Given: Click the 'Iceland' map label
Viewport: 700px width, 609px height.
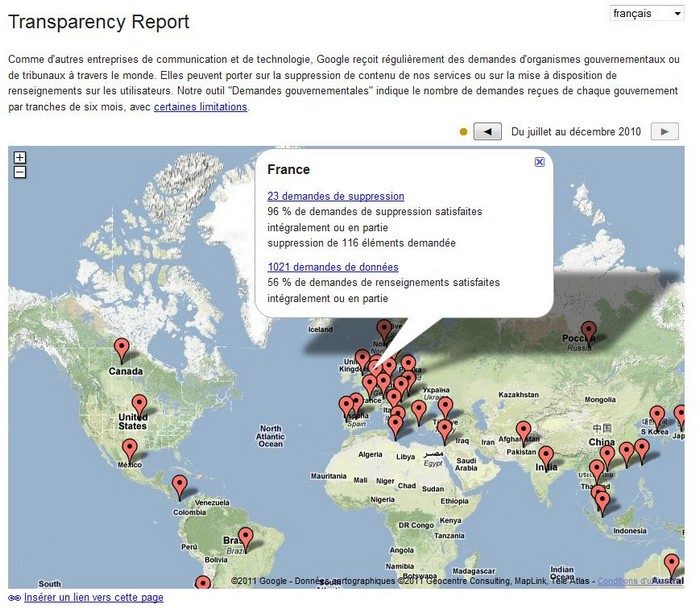Looking at the screenshot, I should coord(321,330).
